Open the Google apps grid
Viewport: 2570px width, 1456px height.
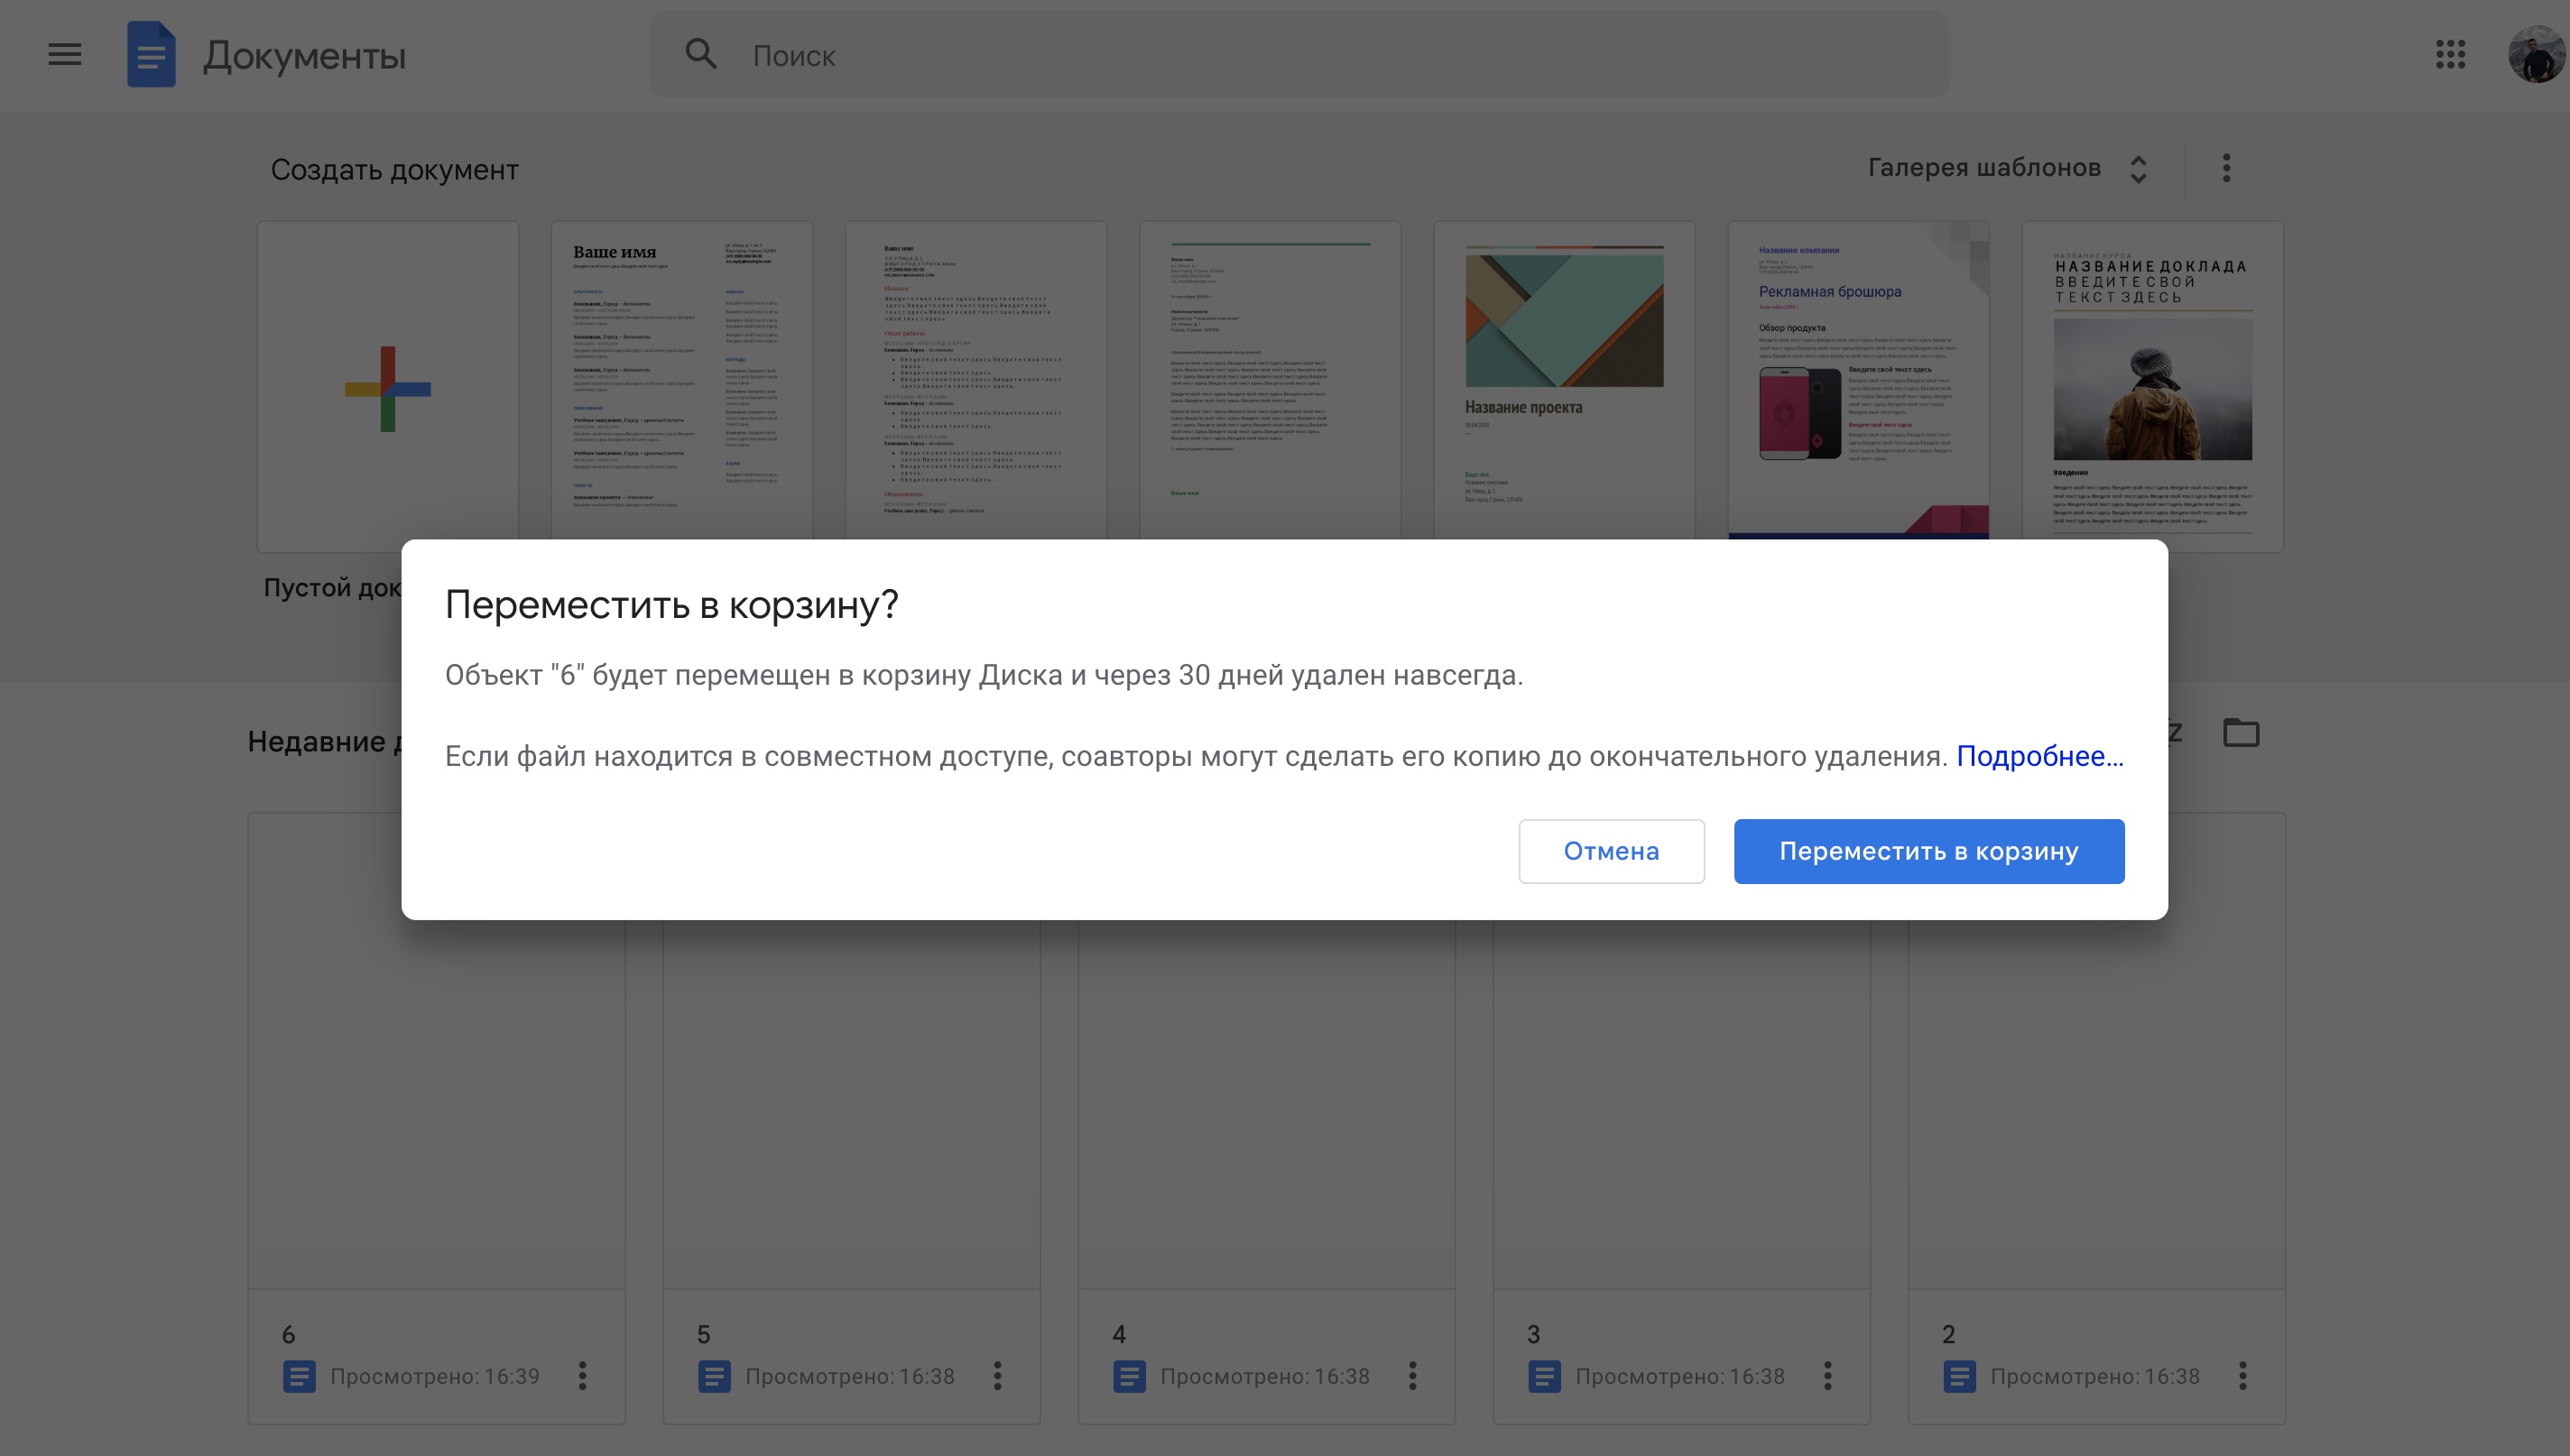pos(2450,54)
